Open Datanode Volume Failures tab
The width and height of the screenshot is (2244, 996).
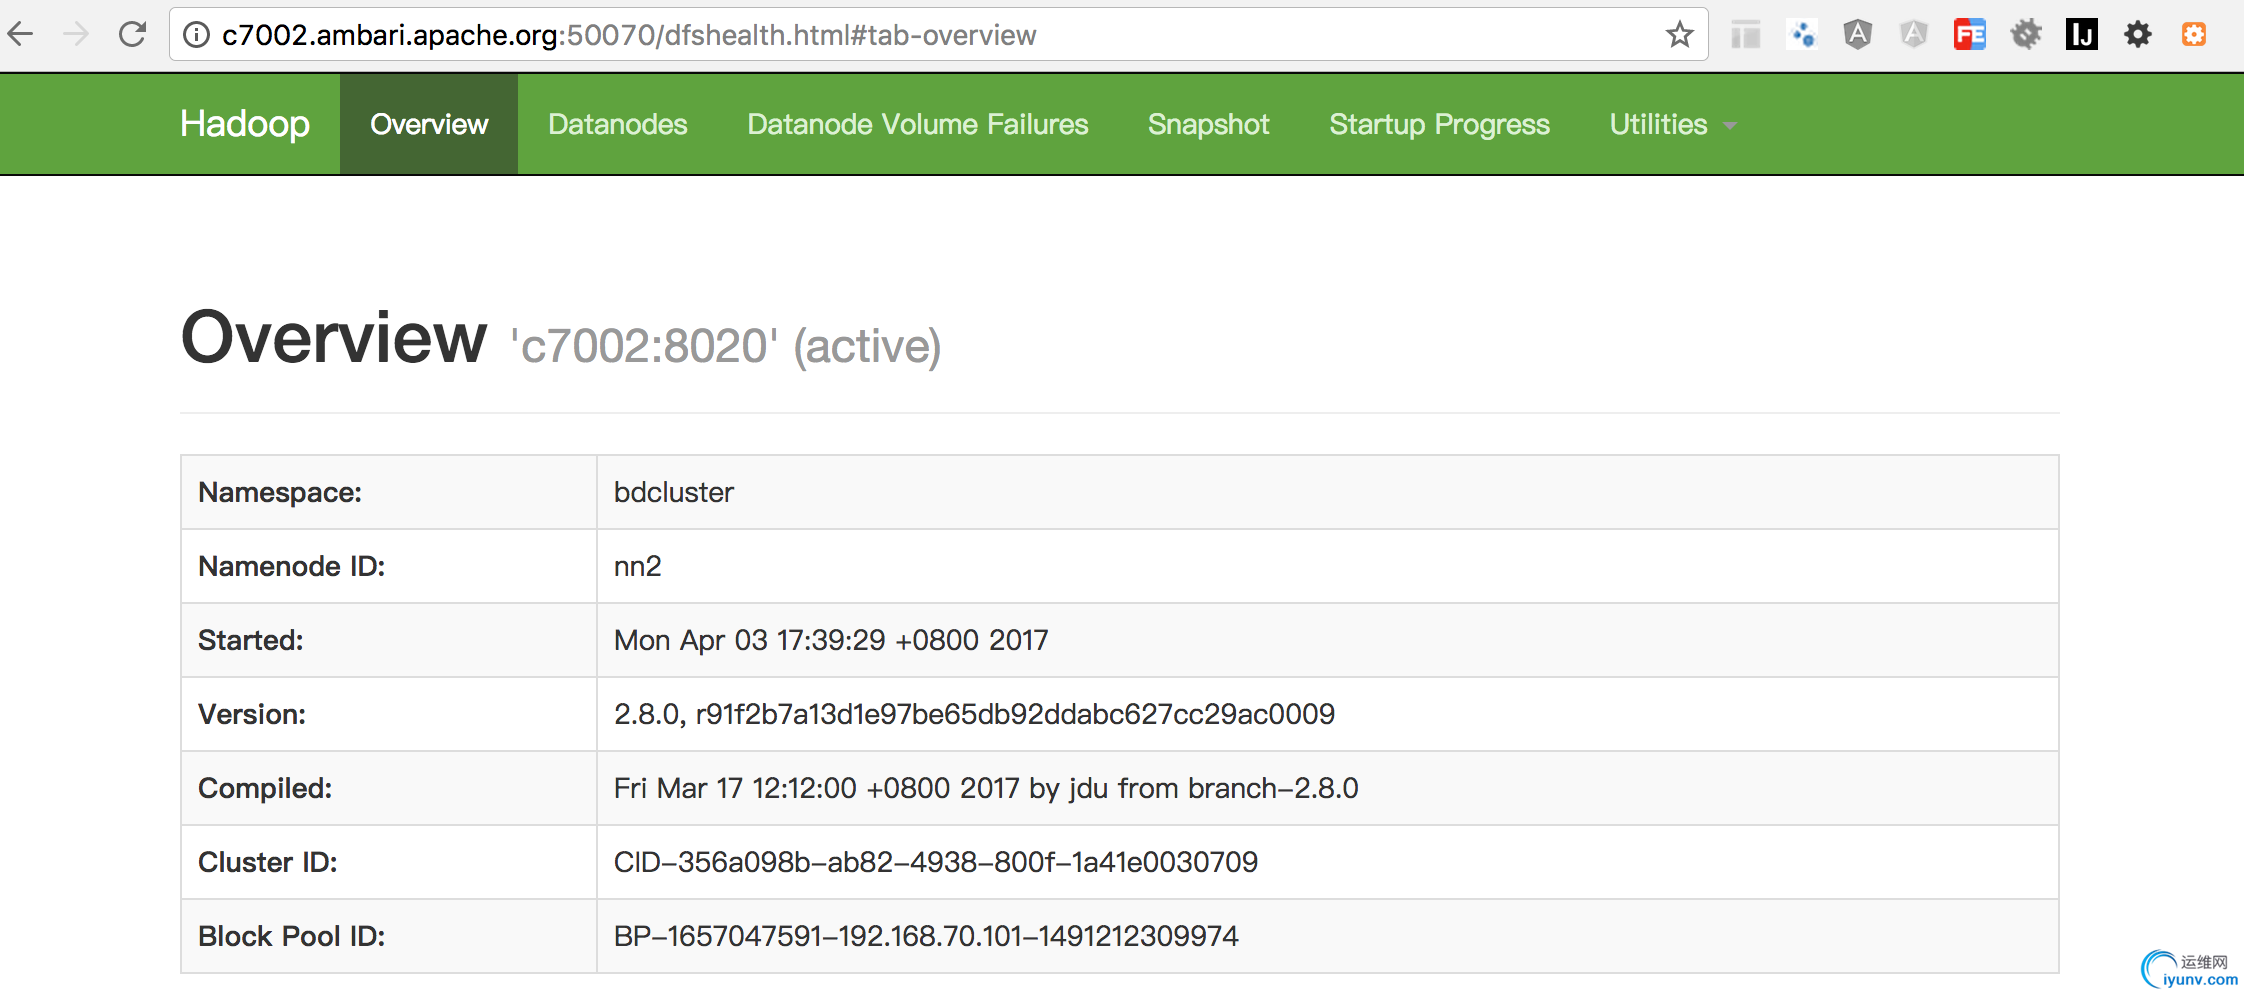coord(918,124)
